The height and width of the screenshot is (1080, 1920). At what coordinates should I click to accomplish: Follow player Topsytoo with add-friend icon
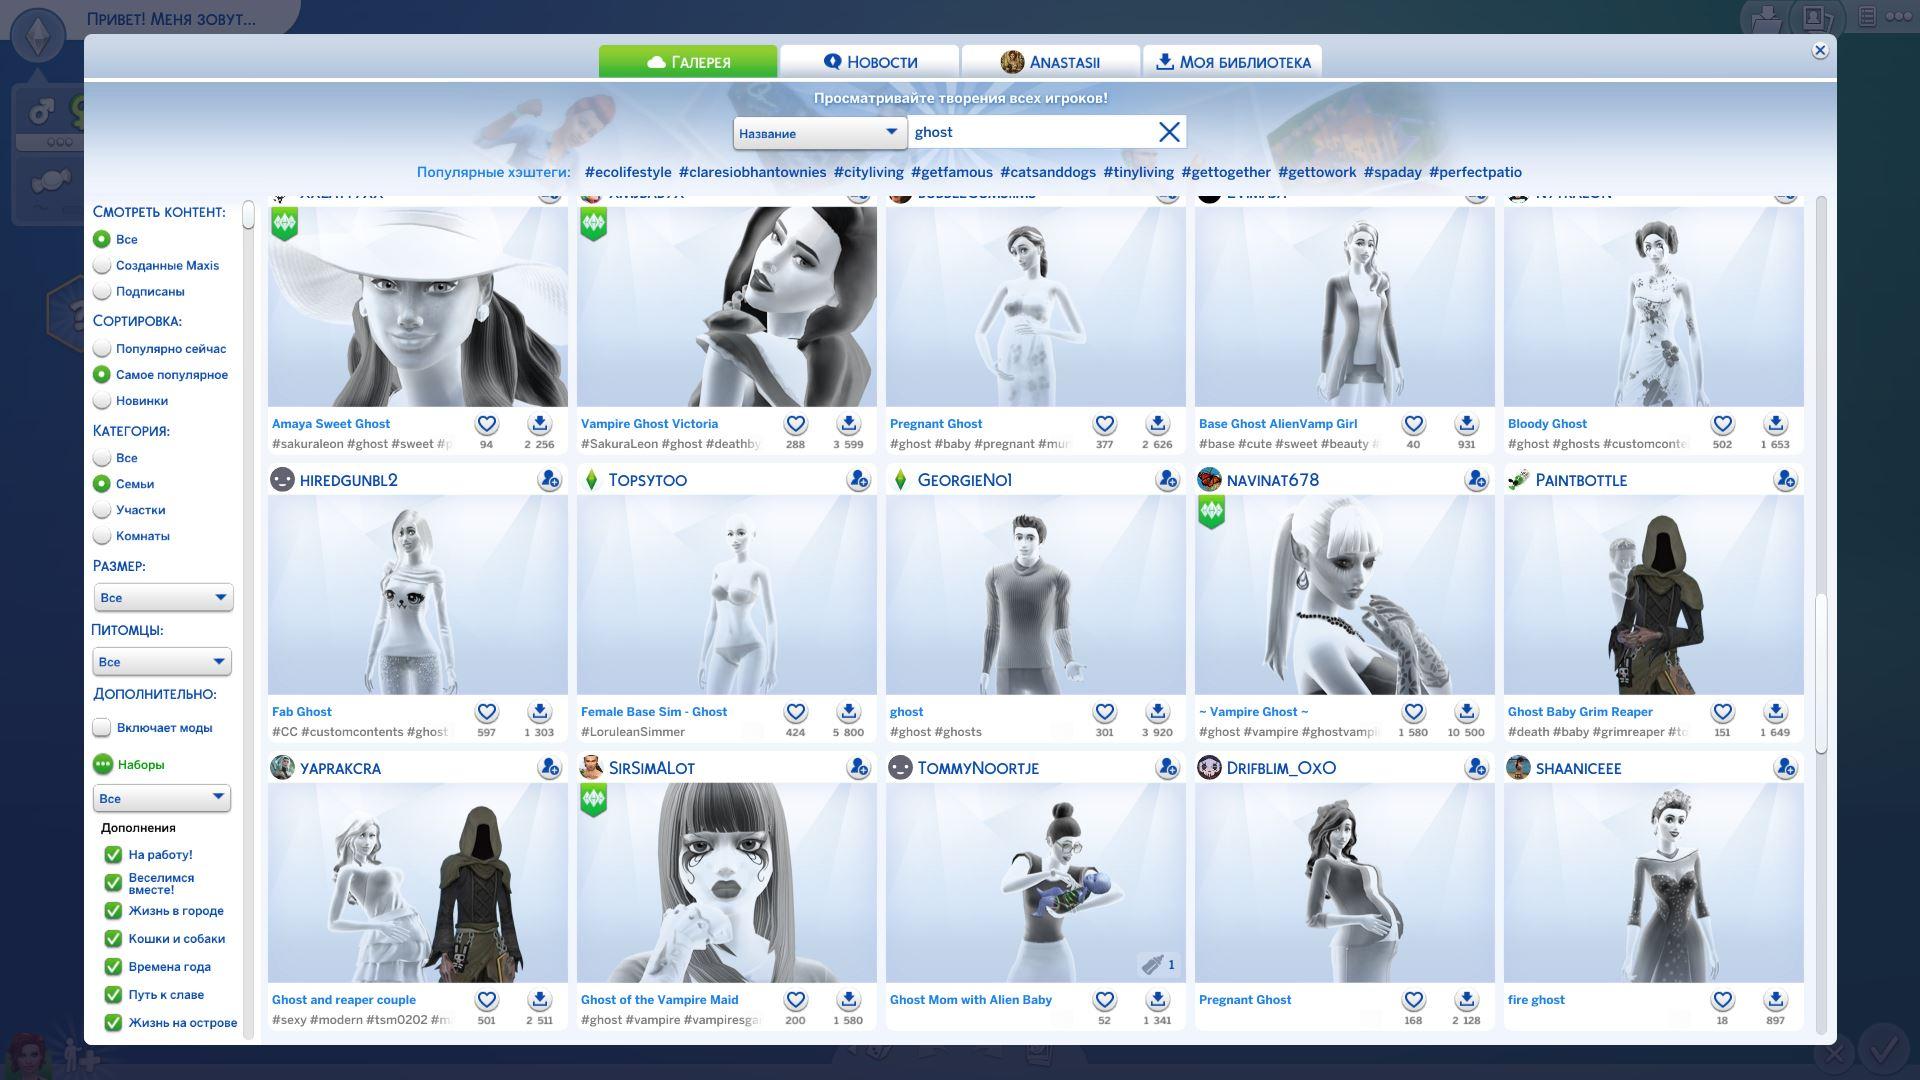click(858, 480)
